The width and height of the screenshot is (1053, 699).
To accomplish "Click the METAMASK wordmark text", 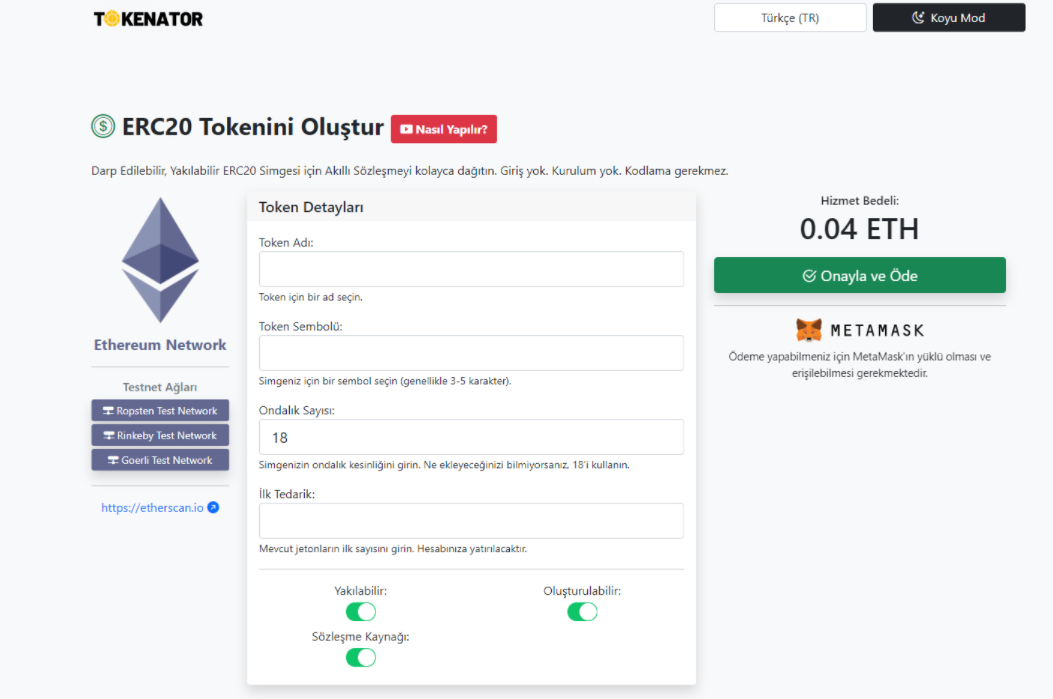I will pyautogui.click(x=877, y=330).
